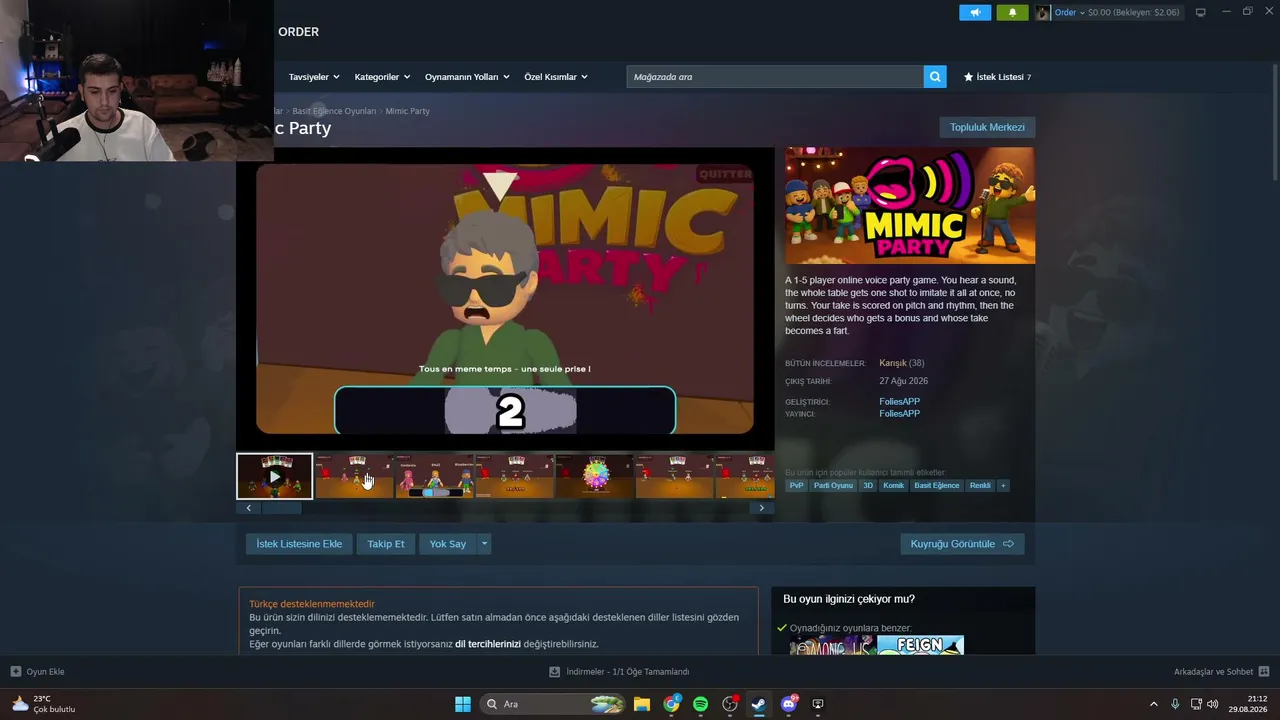The image size is (1280, 720).
Task: Click the dil tercihlerinizi language preferences link
Action: click(488, 644)
